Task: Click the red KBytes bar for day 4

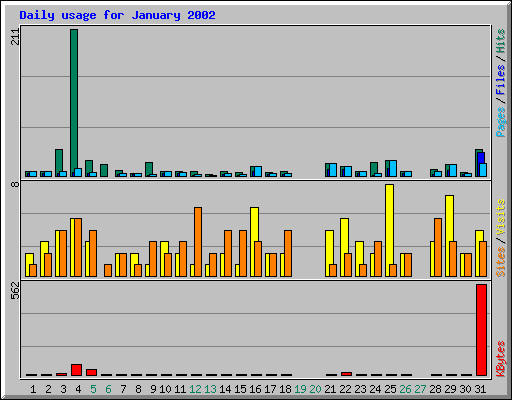Action: point(76,370)
